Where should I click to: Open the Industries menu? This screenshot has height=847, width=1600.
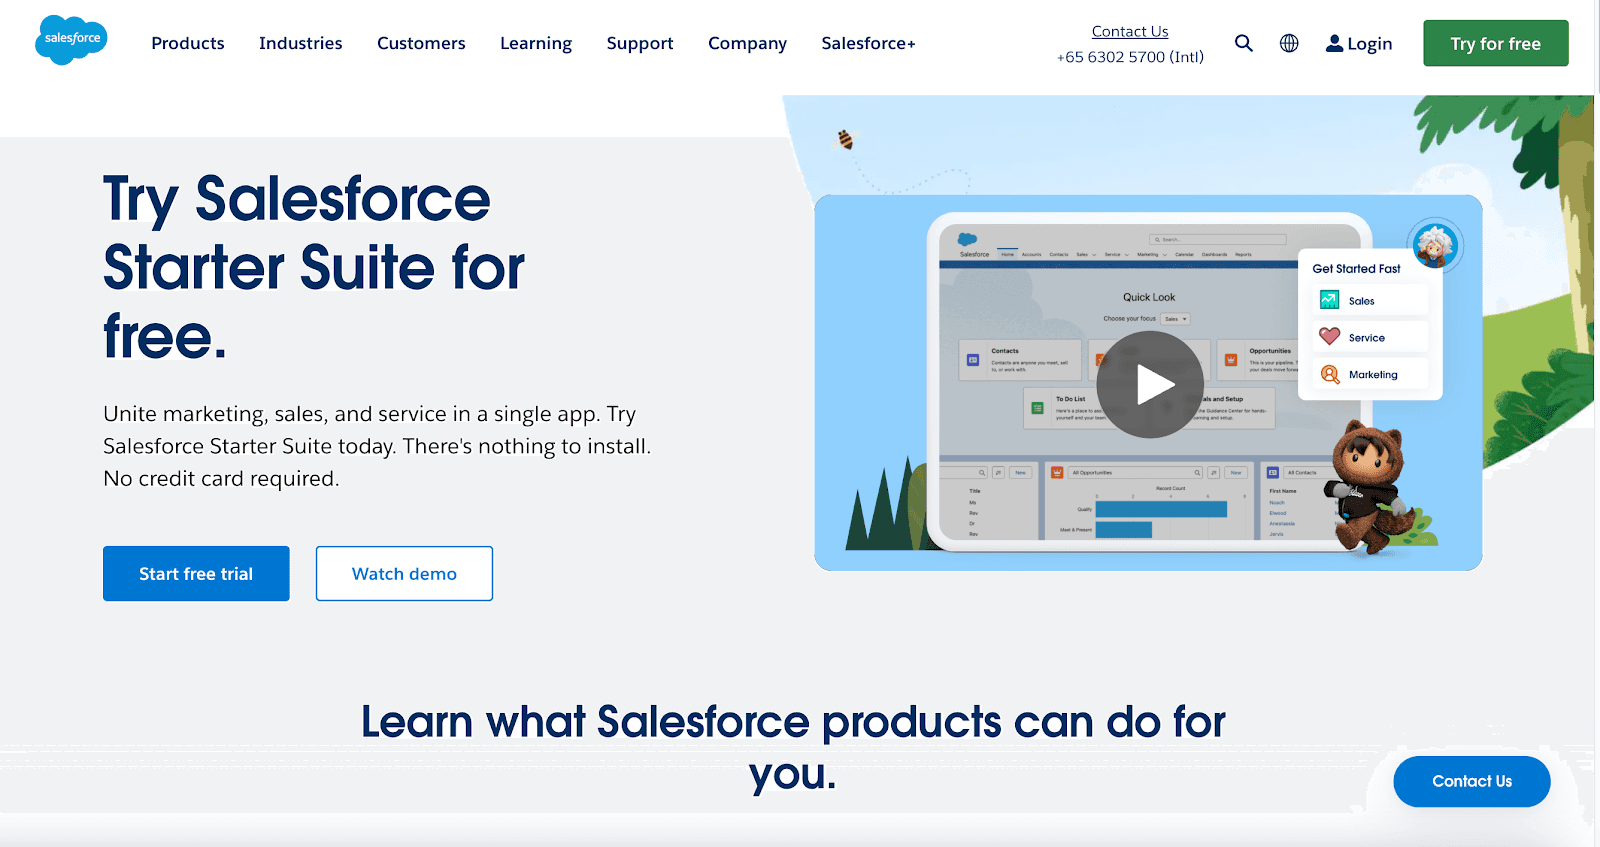pos(301,43)
